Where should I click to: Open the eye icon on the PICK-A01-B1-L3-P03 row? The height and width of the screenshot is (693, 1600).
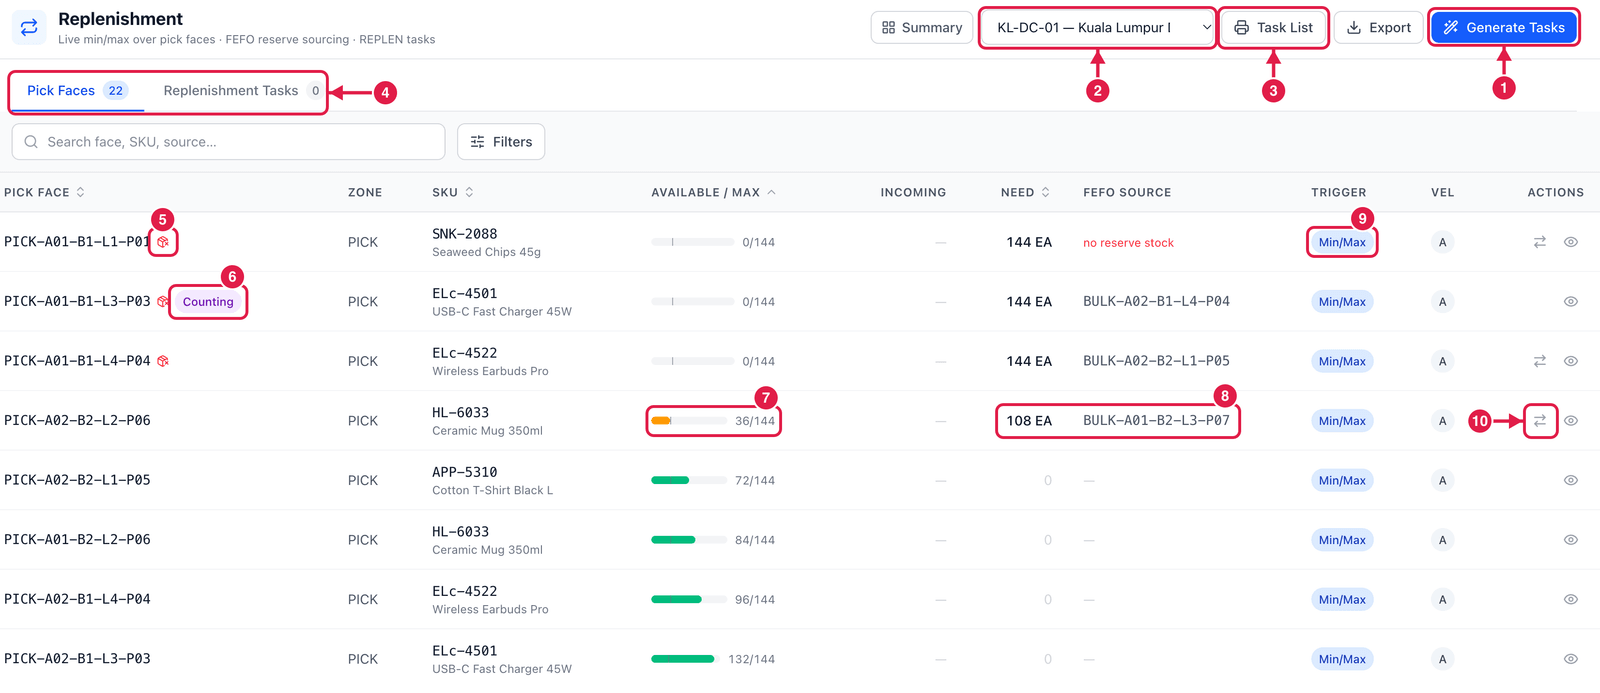pos(1571,302)
